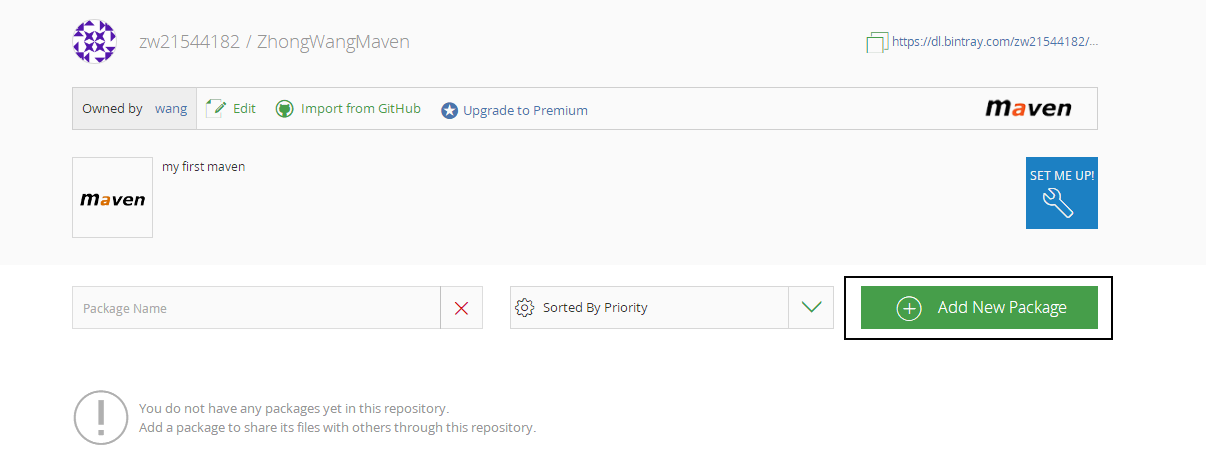The image size is (1206, 474).
Task: Clear the package name with red X
Action: pyautogui.click(x=461, y=308)
